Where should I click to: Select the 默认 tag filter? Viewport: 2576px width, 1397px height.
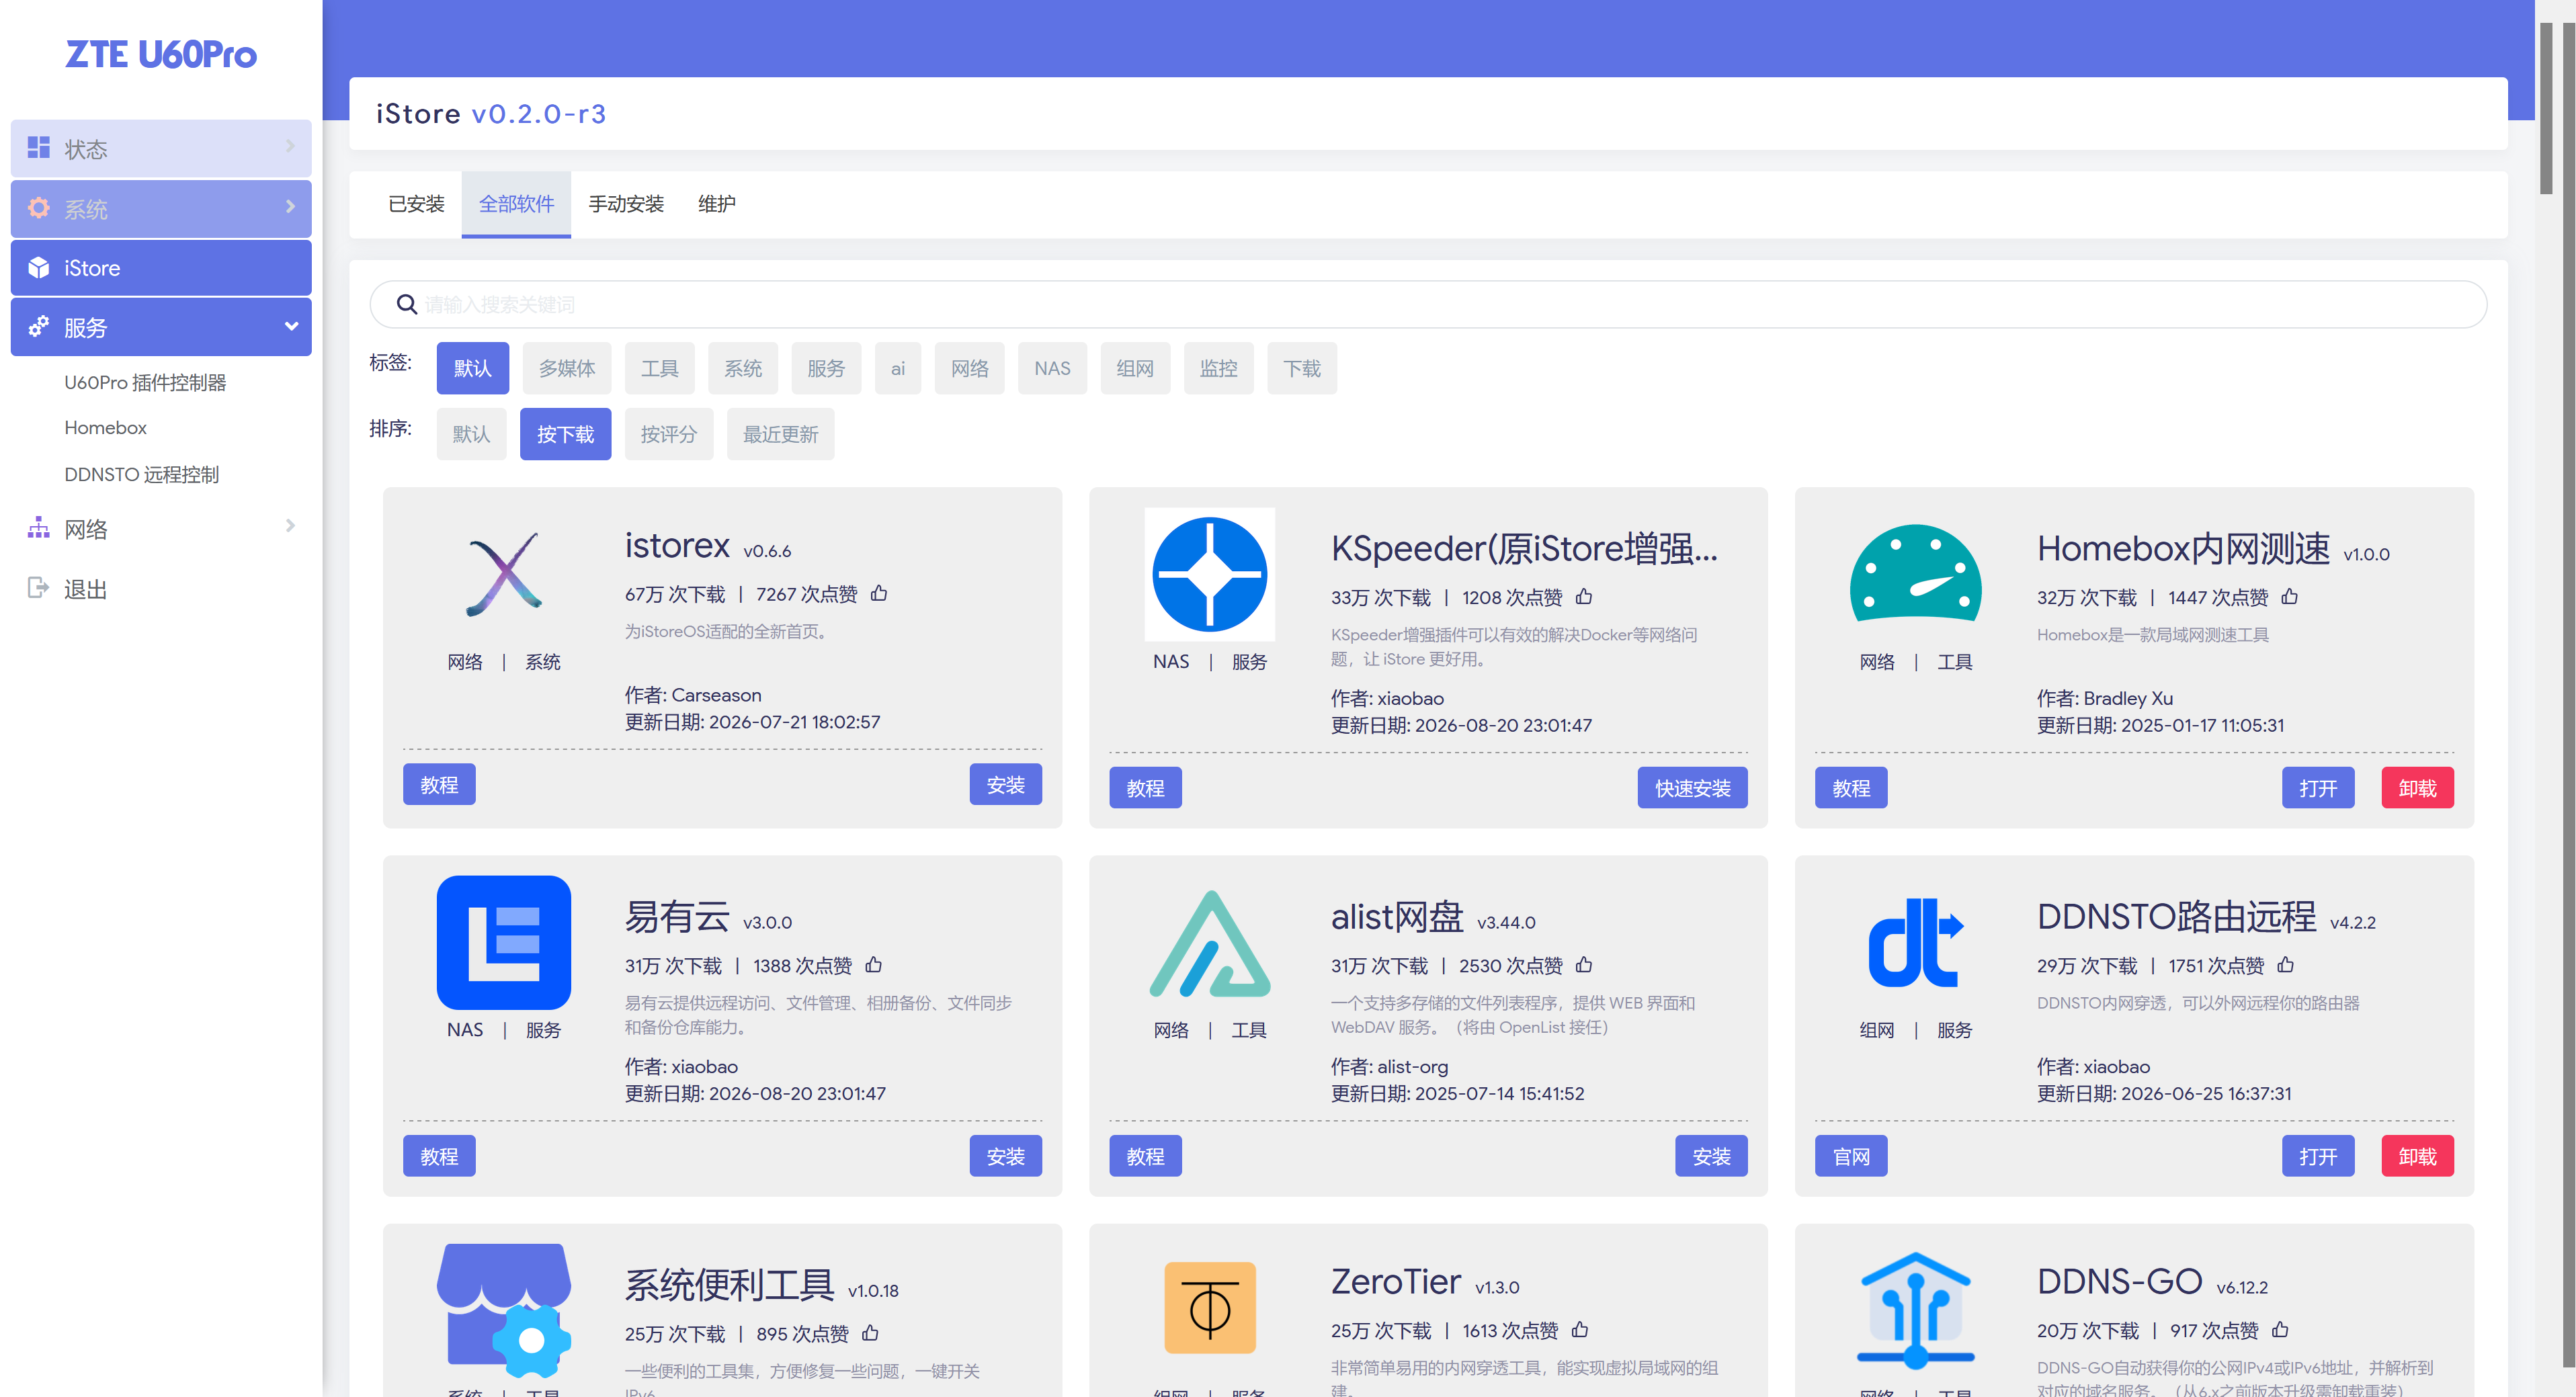pos(472,368)
